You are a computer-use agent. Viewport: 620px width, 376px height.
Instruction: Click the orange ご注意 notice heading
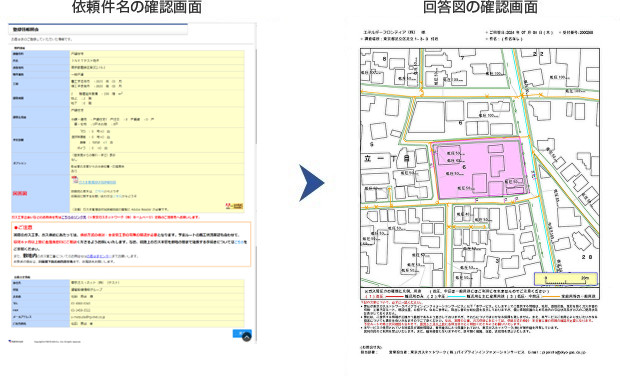tap(23, 228)
